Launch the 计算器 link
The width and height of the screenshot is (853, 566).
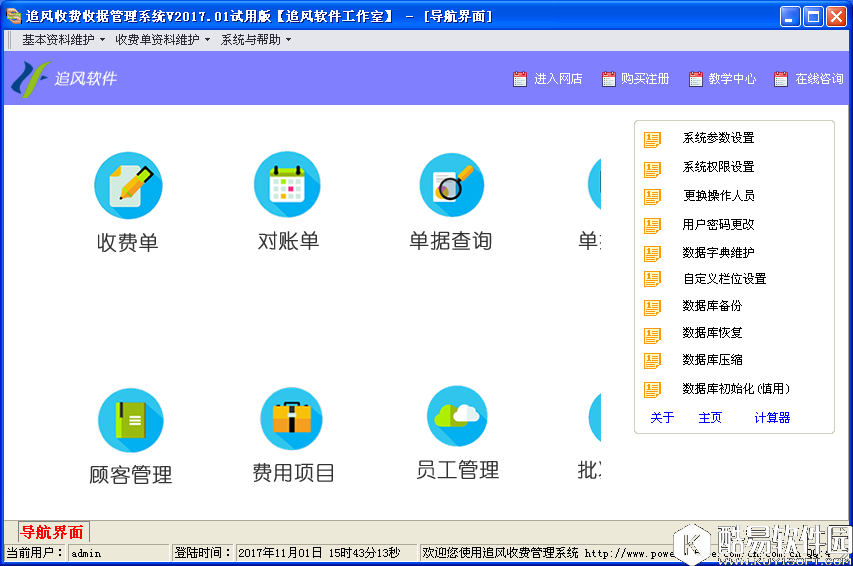pos(772,417)
